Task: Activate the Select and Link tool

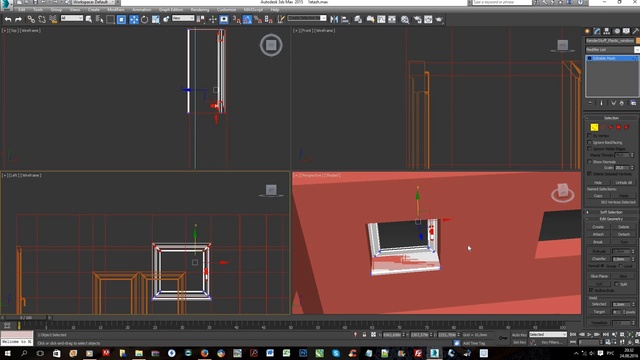Action: 31,19
